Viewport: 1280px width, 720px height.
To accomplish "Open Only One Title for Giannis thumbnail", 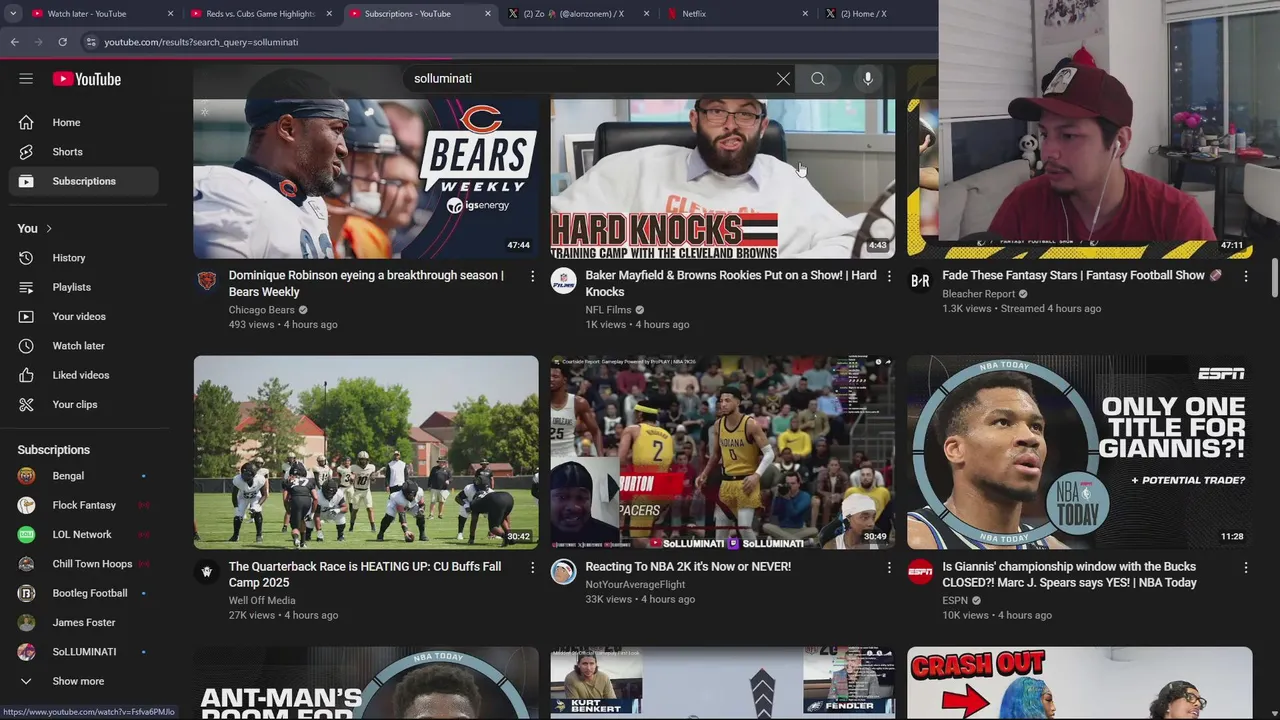I will (1079, 452).
